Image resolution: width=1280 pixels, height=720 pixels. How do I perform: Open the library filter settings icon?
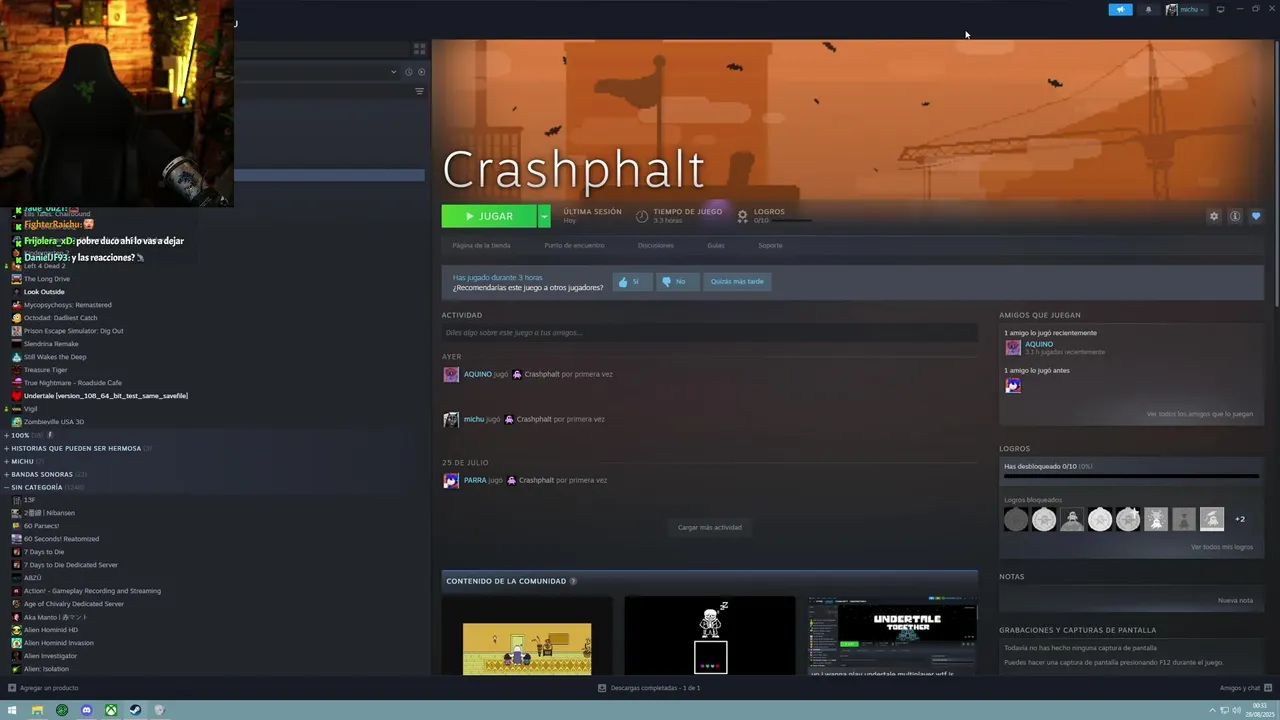419,91
